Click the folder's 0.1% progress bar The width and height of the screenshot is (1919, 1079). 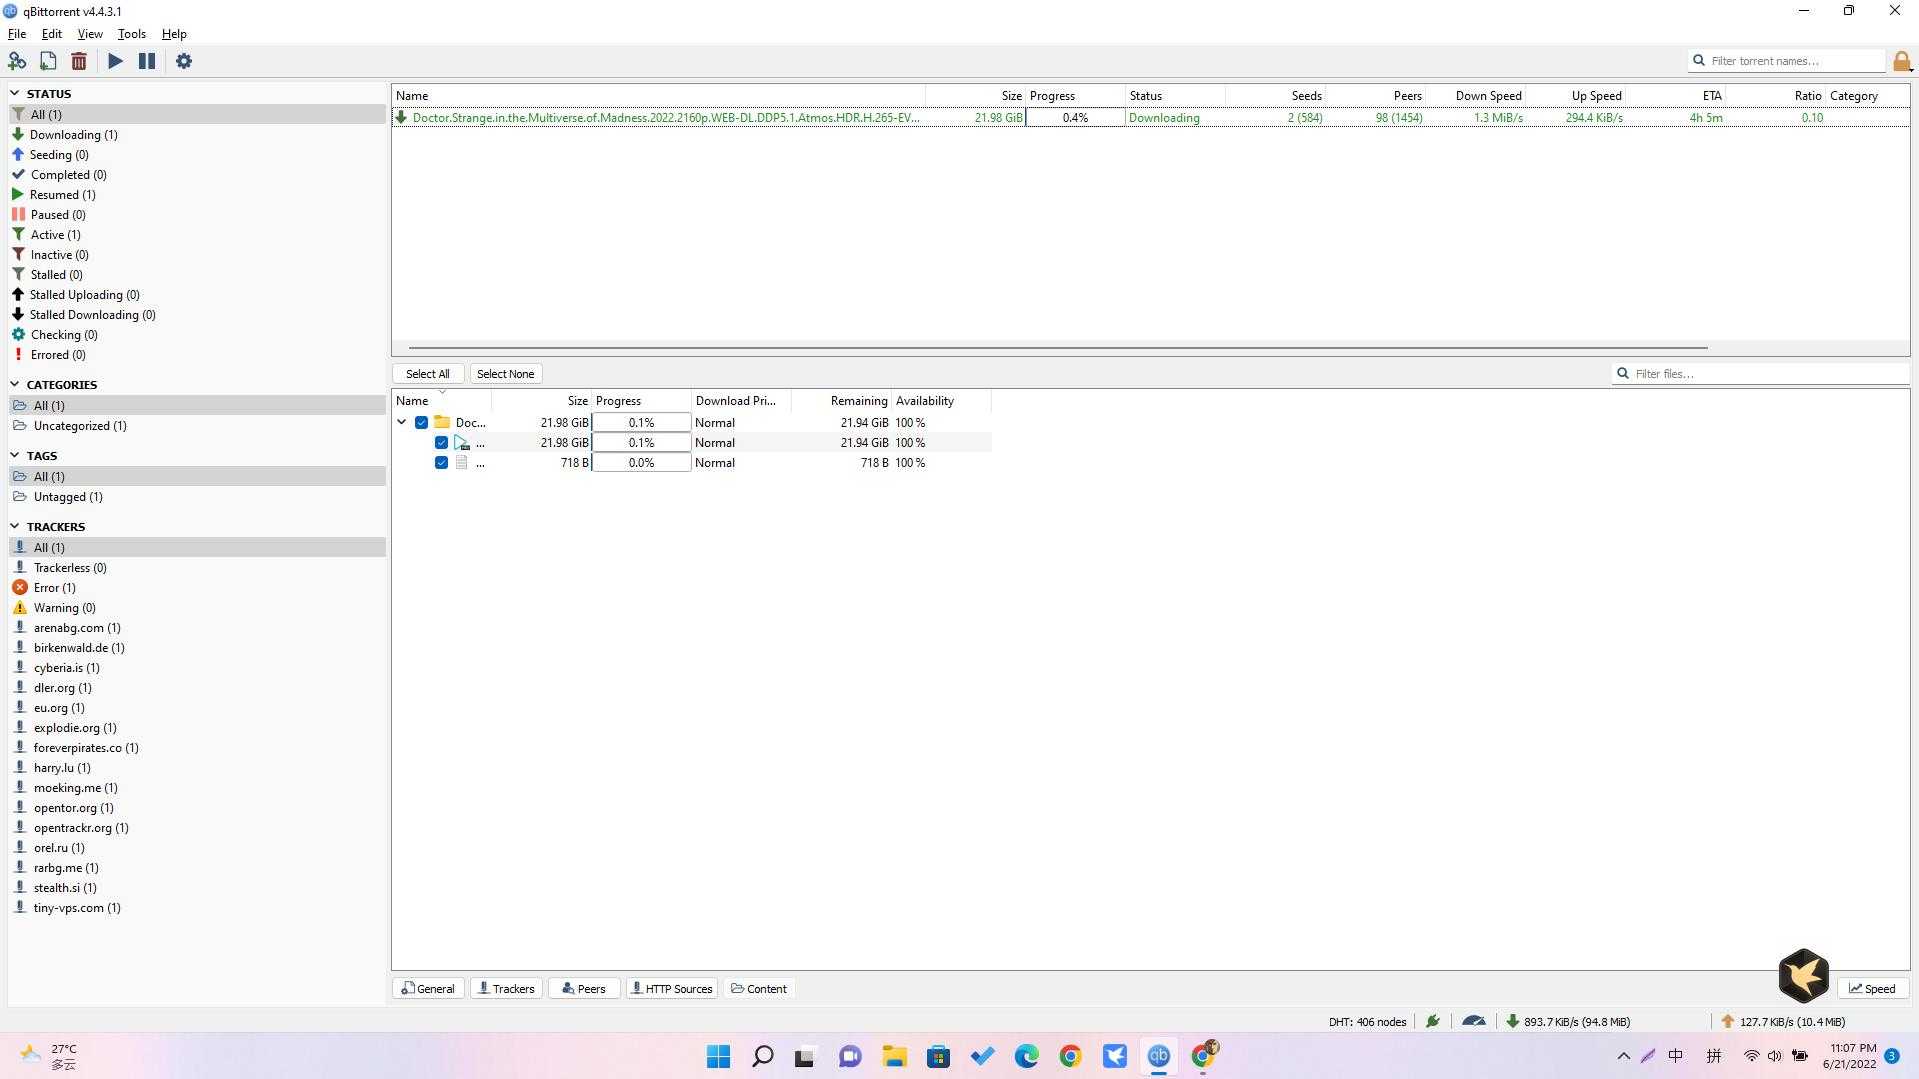[x=641, y=422]
